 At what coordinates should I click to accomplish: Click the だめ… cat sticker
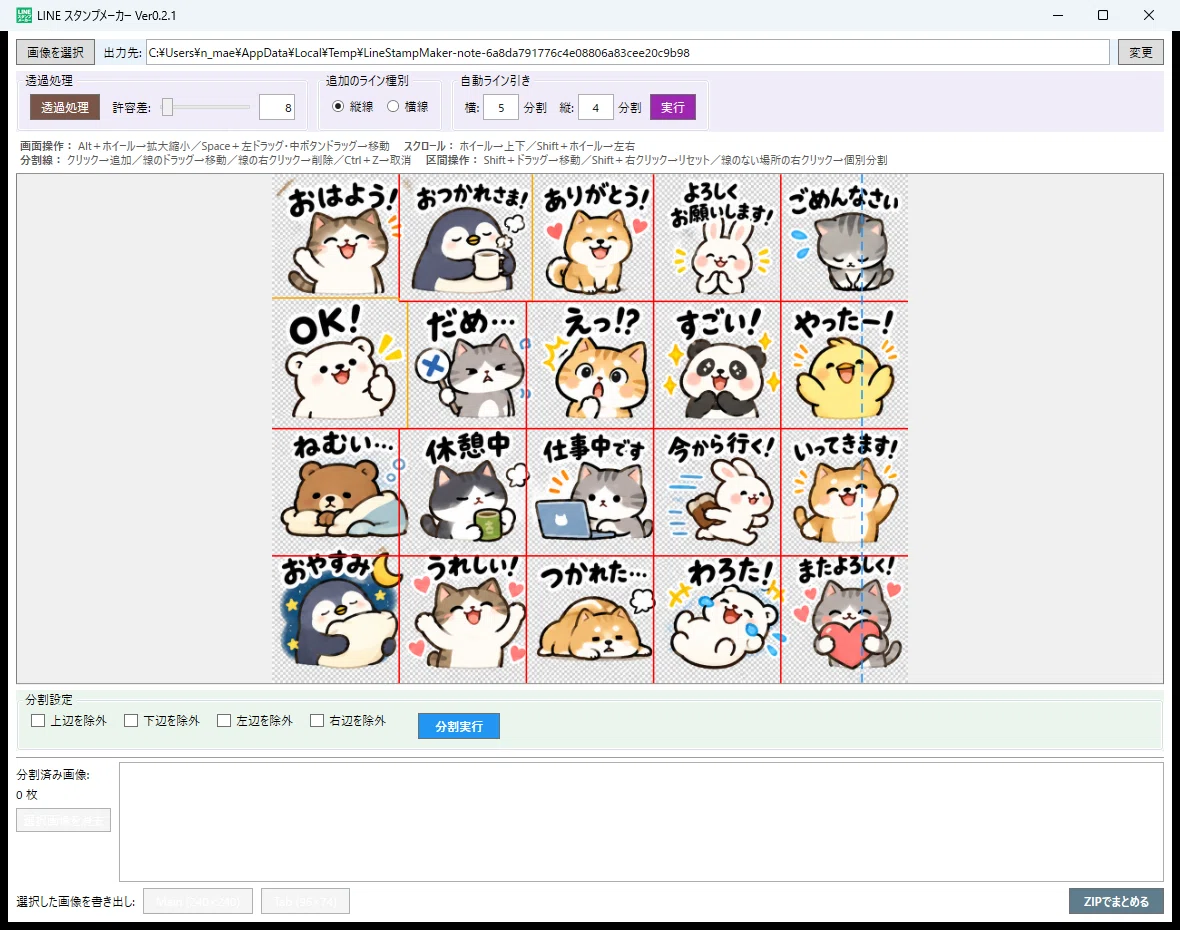point(467,365)
